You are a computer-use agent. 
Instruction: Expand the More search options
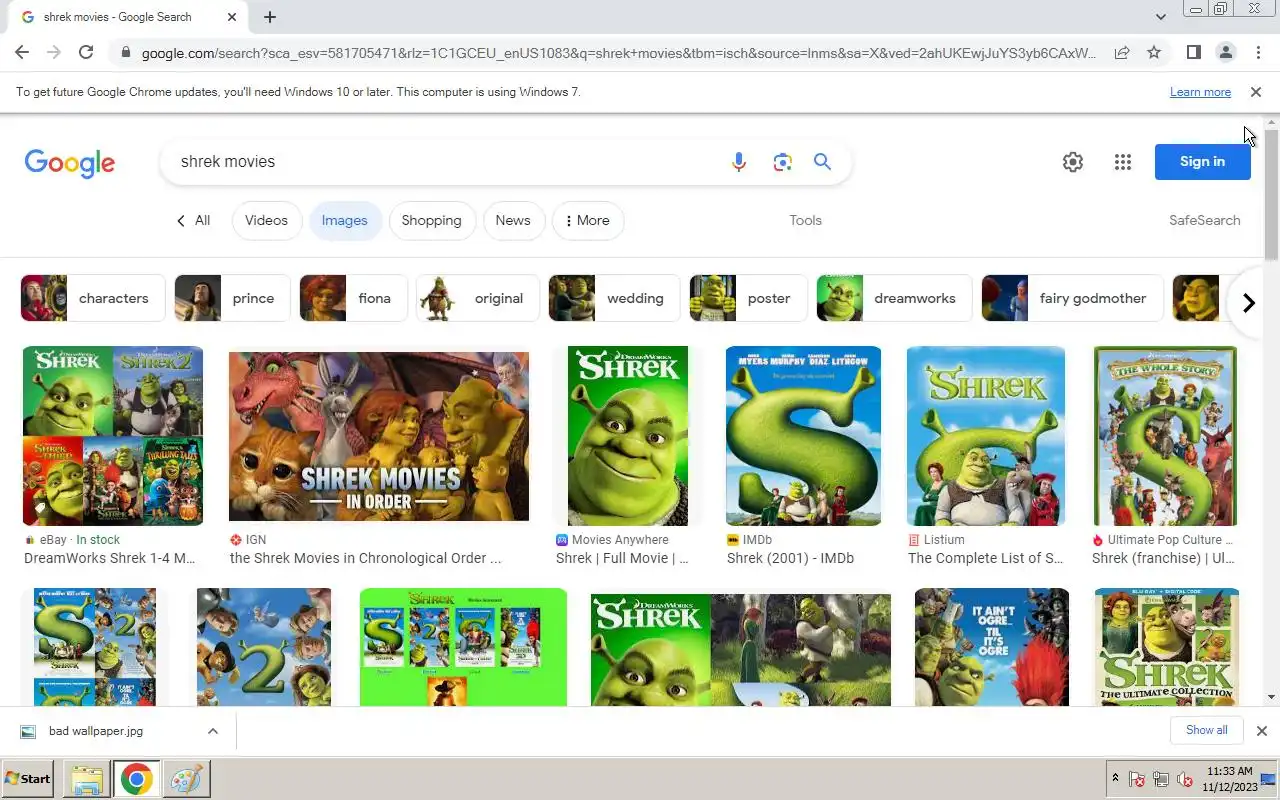click(588, 221)
